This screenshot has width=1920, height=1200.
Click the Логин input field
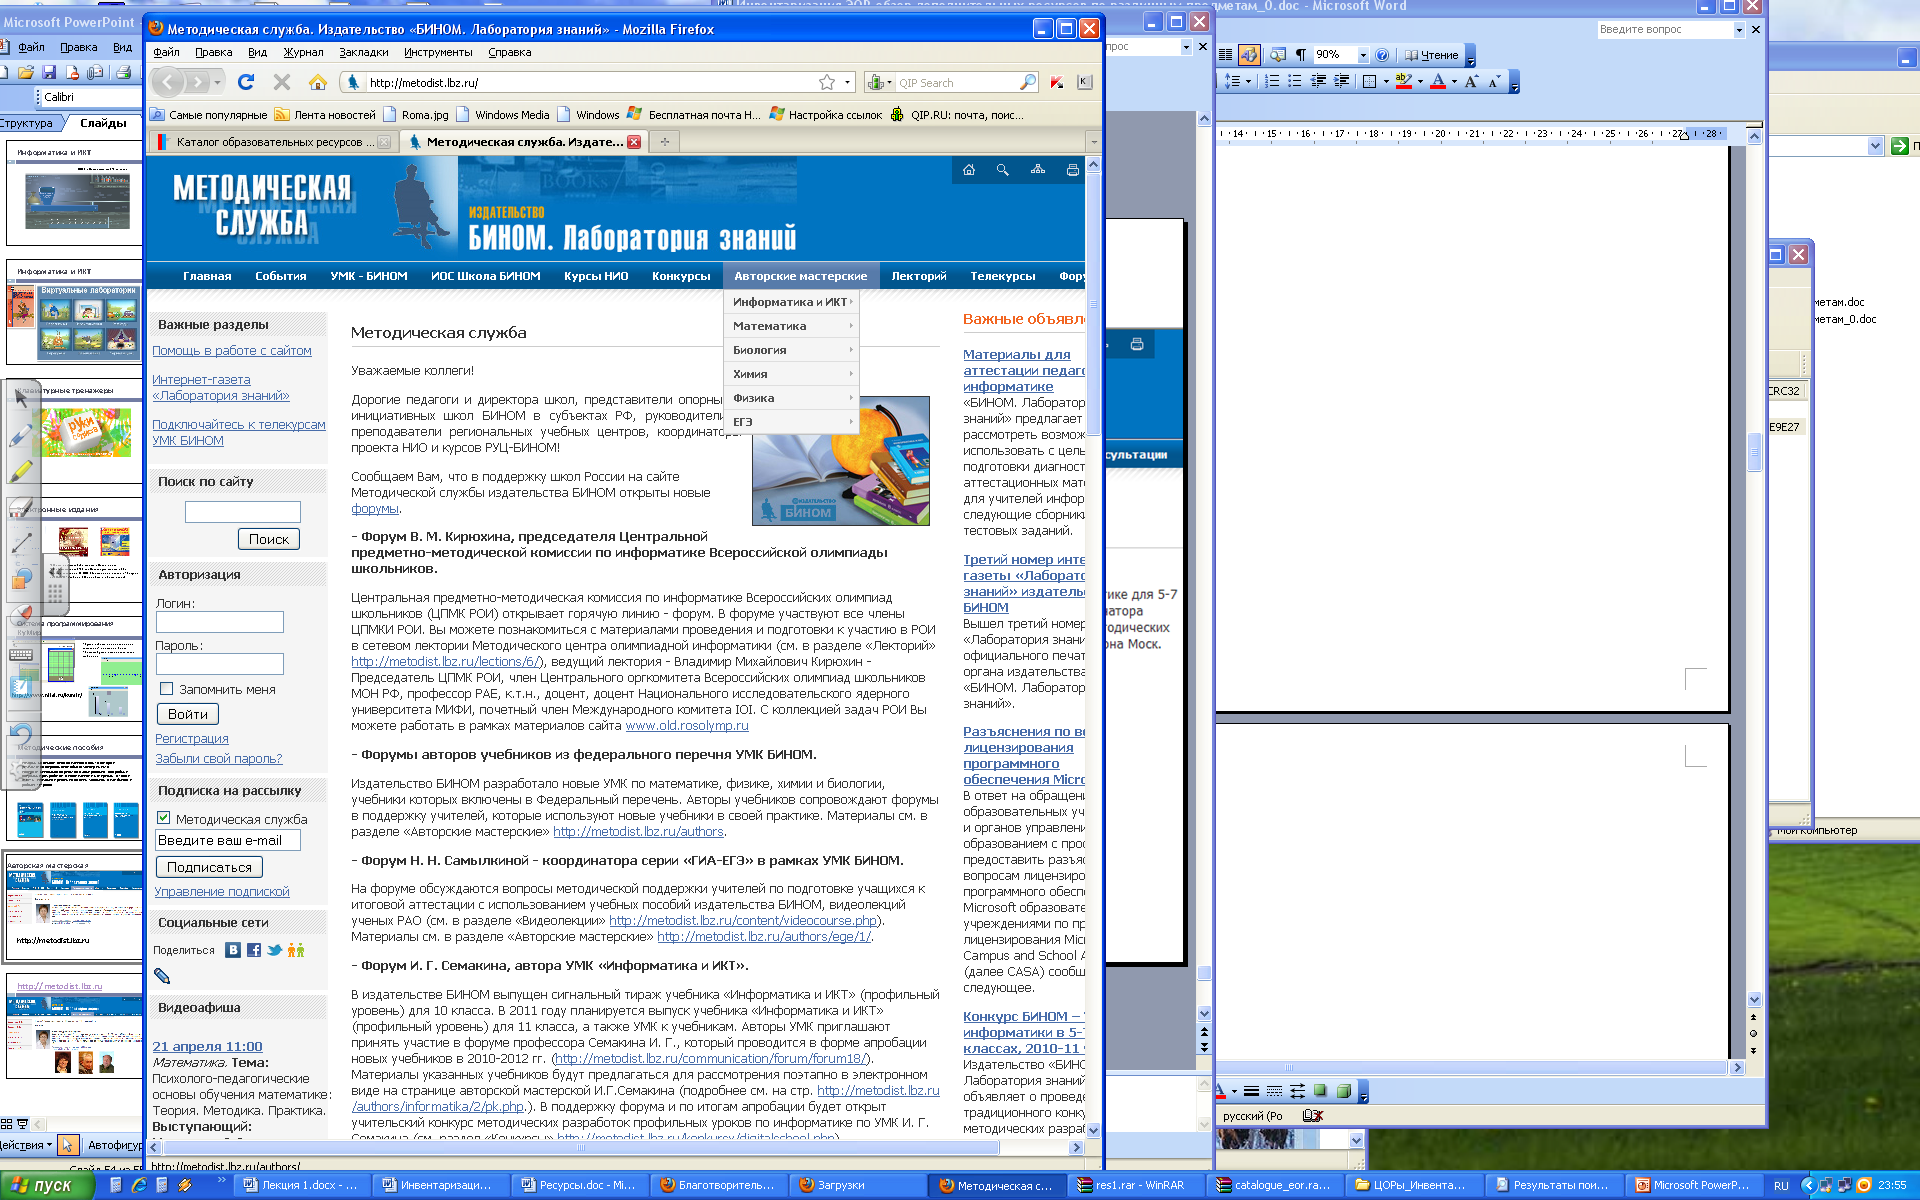pyautogui.click(x=220, y=622)
